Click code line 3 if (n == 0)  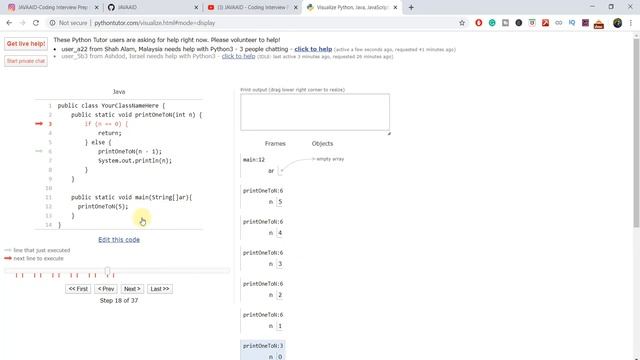[106, 124]
